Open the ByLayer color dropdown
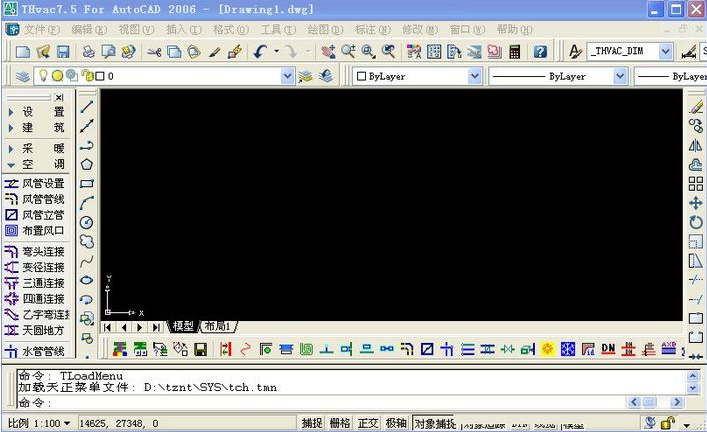707x432 pixels. pyautogui.click(x=474, y=76)
